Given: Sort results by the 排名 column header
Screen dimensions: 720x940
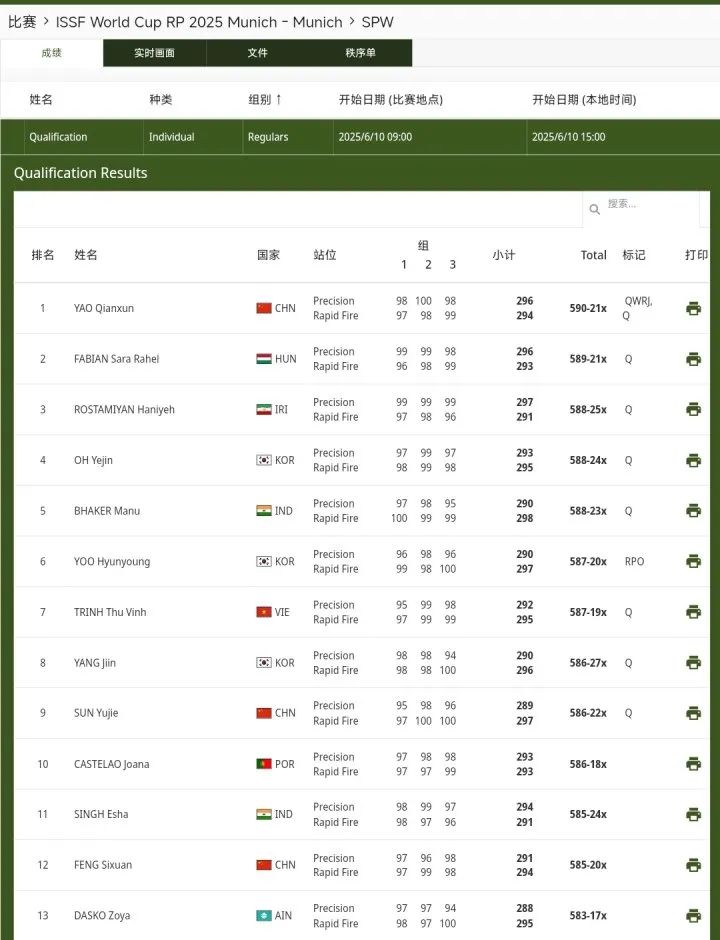Looking at the screenshot, I should pyautogui.click(x=43, y=255).
